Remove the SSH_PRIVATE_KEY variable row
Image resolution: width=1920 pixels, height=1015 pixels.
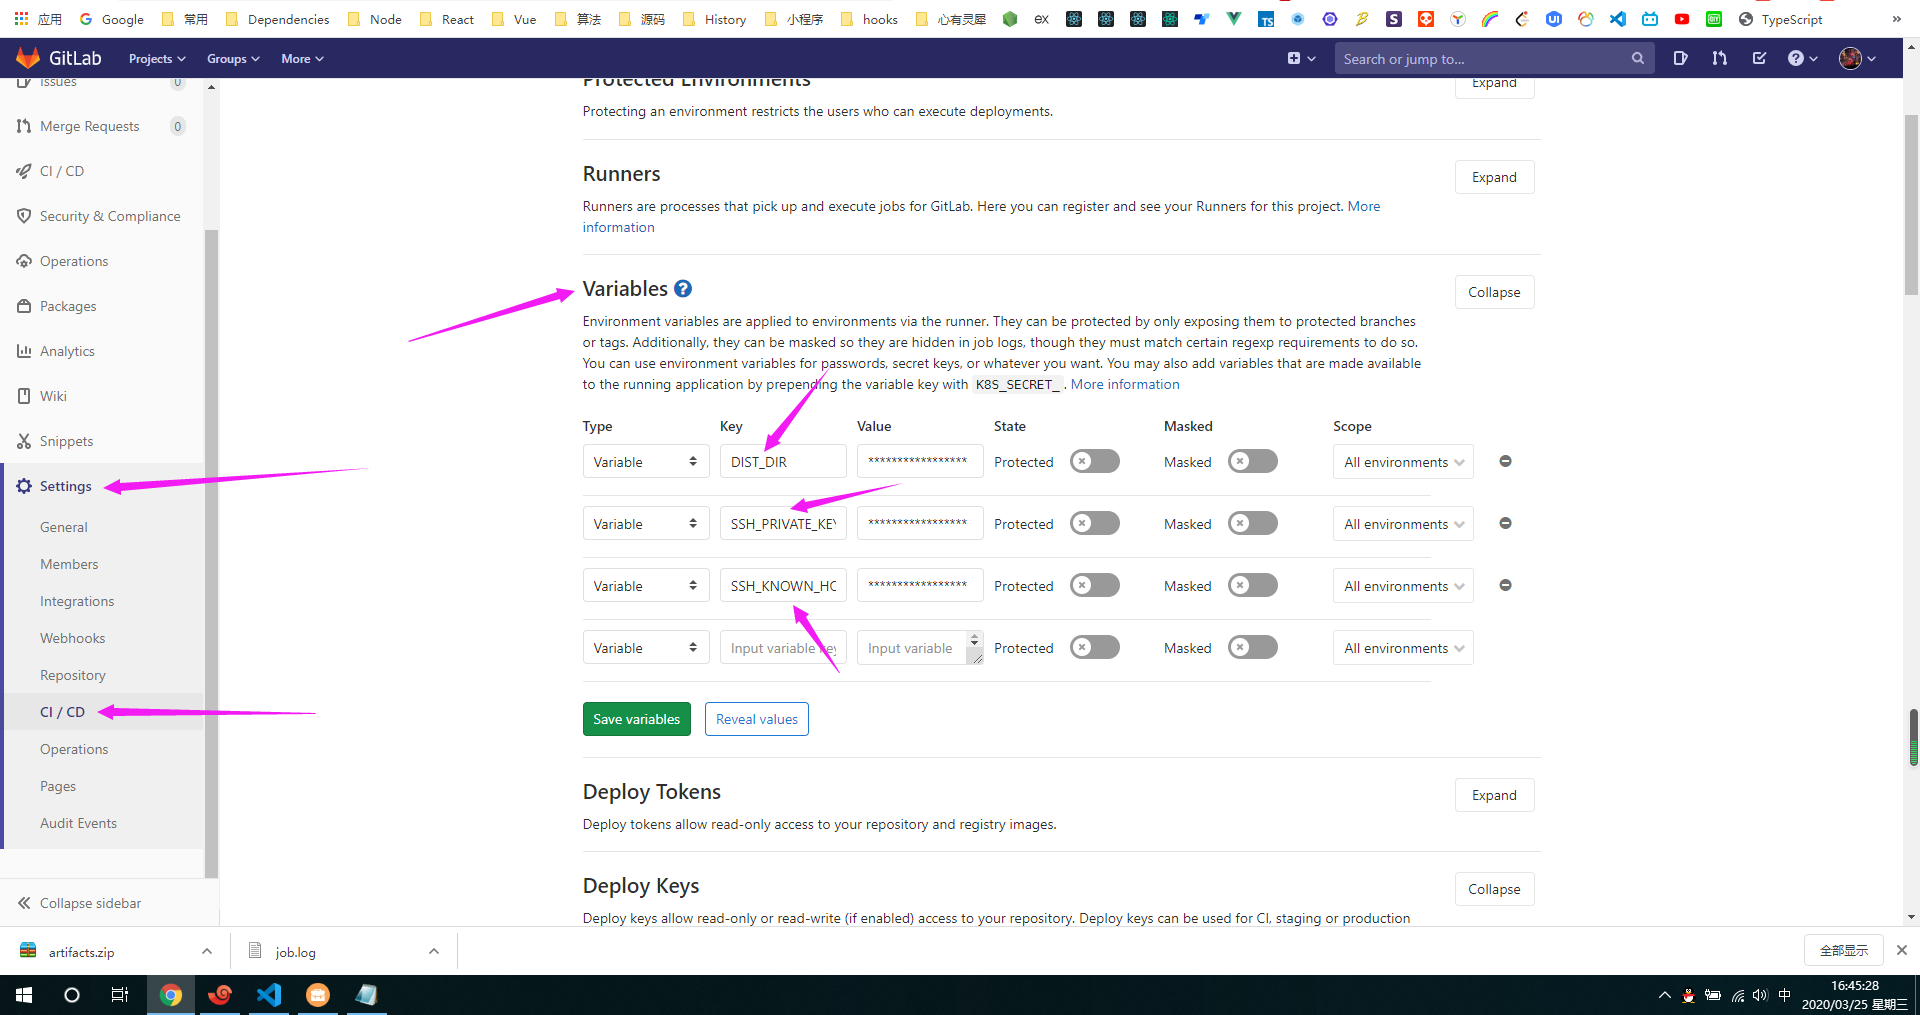(x=1505, y=523)
